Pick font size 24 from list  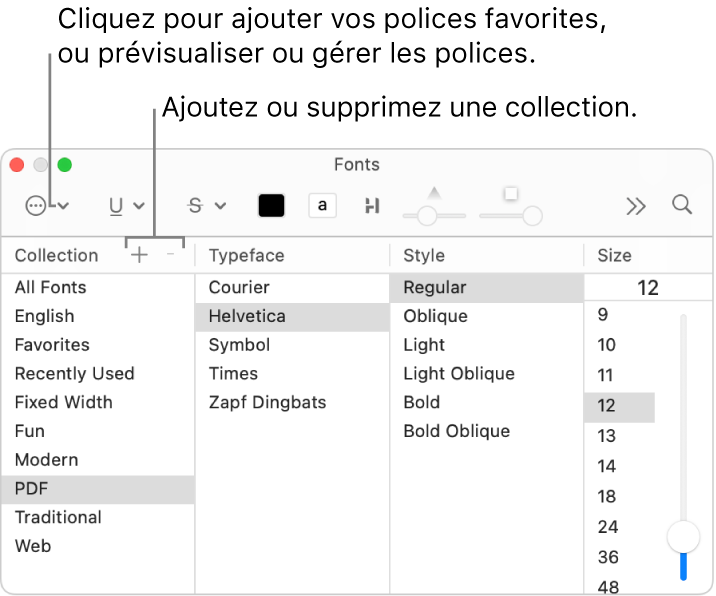(607, 527)
